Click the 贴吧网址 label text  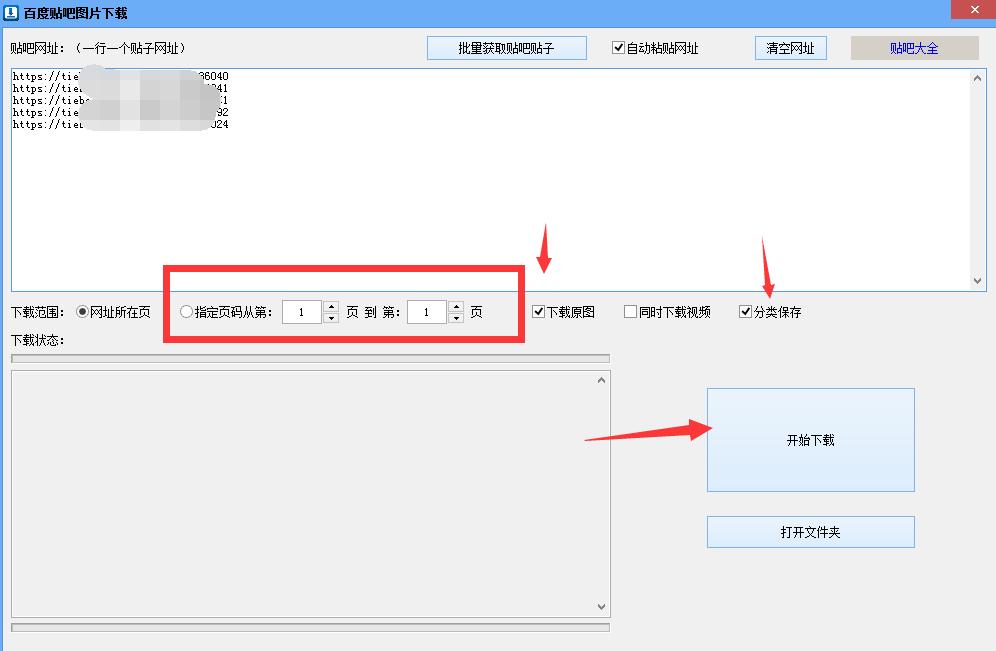click(37, 48)
